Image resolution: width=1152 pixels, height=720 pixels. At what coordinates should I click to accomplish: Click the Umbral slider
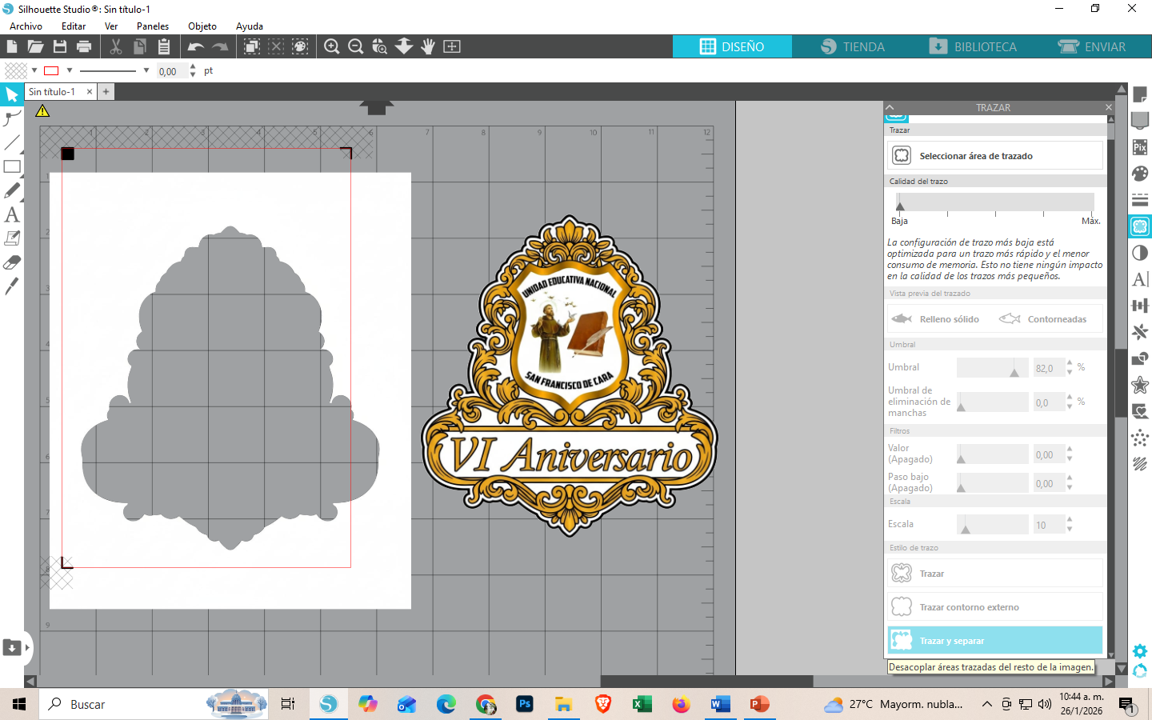992,367
